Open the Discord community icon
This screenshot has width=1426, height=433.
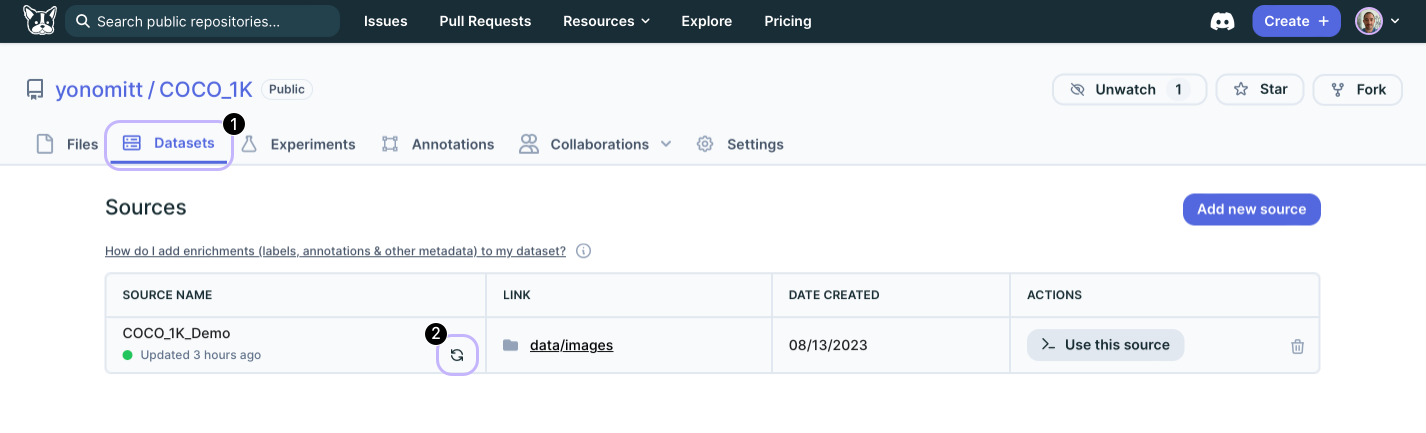click(1222, 21)
